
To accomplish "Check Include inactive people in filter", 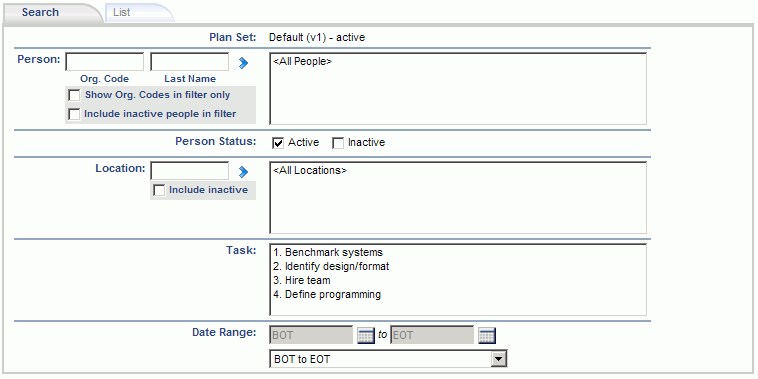I will pyautogui.click(x=74, y=115).
